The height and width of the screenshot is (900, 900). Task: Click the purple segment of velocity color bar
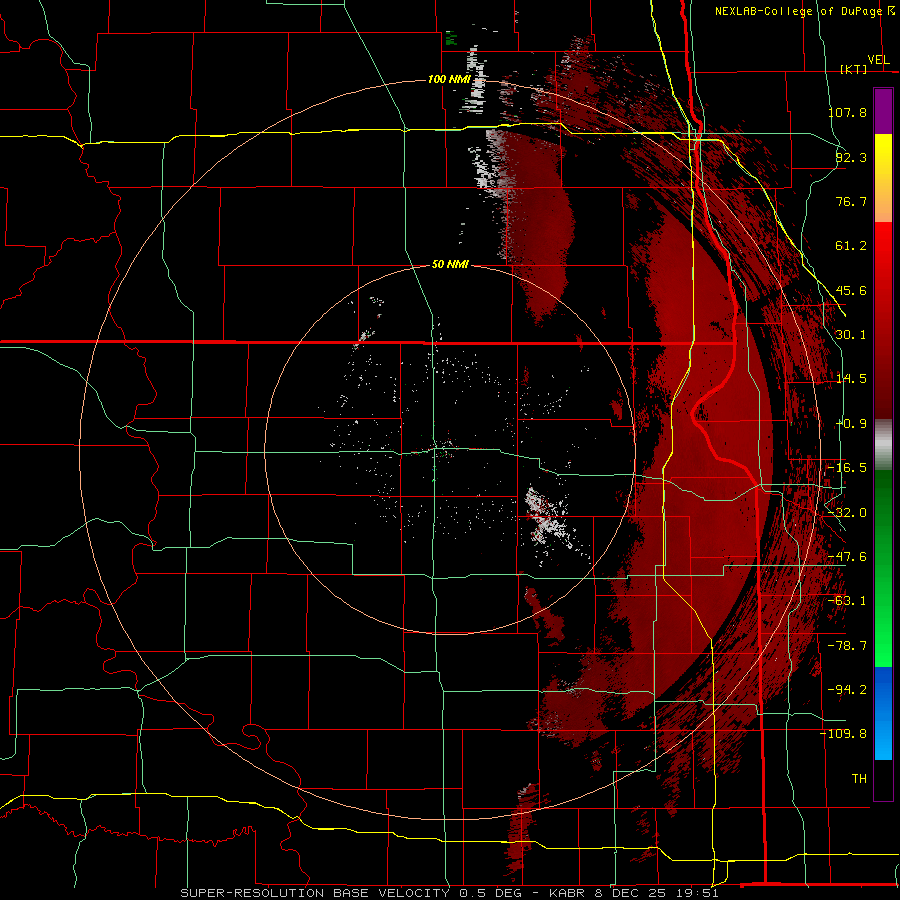pos(883,111)
